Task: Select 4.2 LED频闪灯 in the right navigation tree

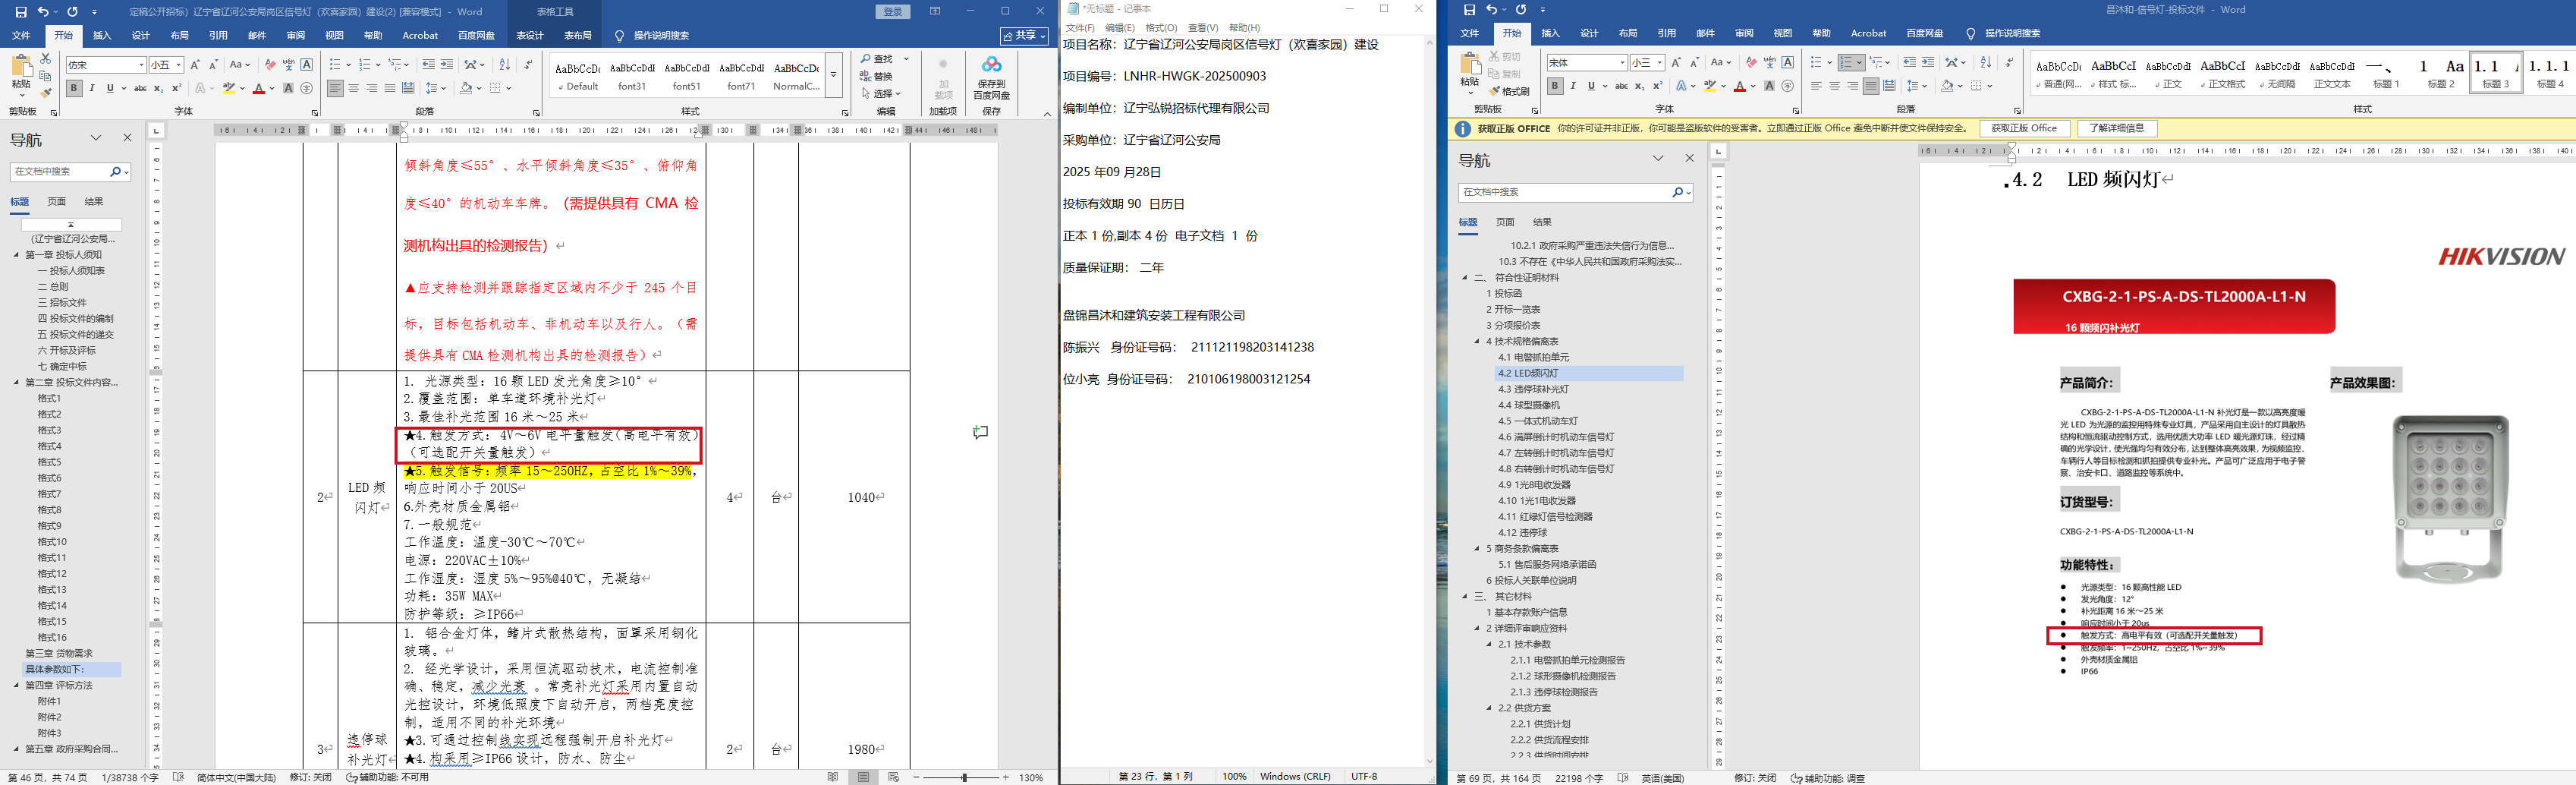Action: (x=1589, y=374)
